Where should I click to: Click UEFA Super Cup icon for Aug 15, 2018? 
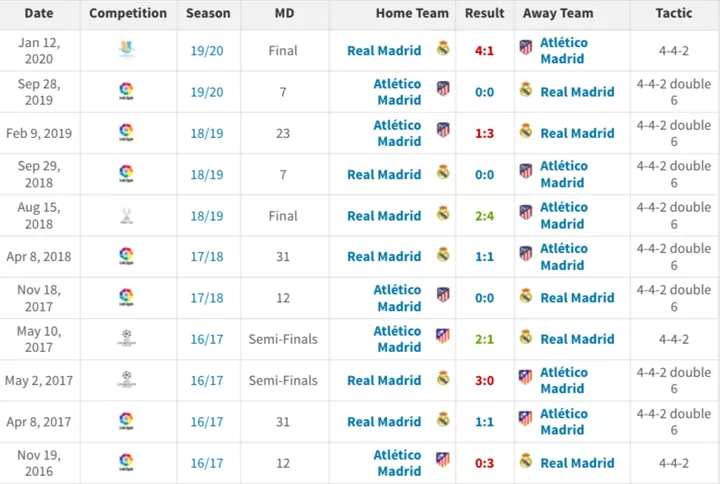point(127,215)
